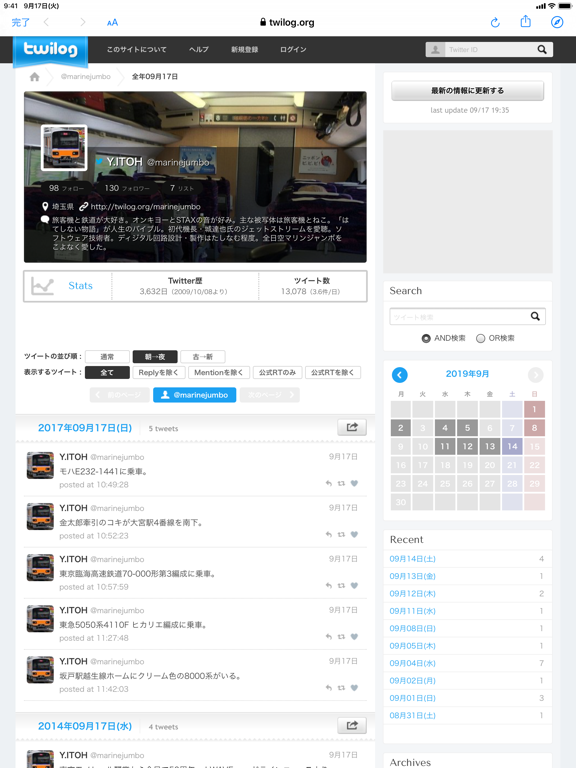Share the 2017年09月17日 tweets via share icon

coord(352,427)
